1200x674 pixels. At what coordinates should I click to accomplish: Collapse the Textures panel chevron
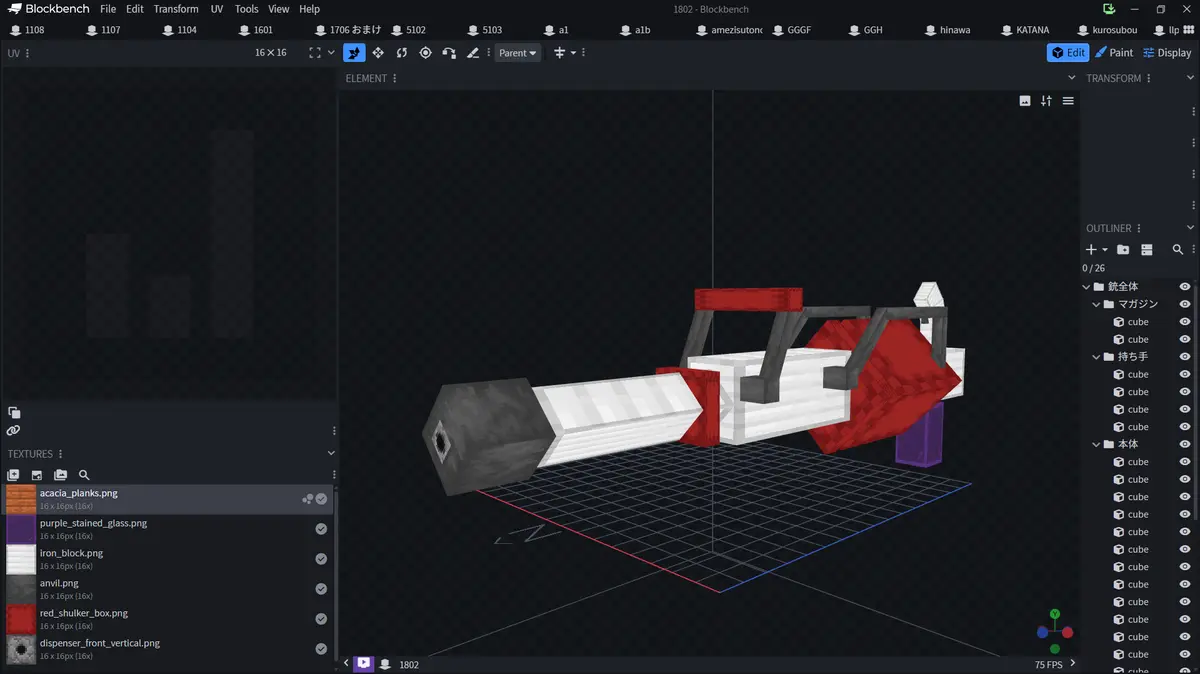tap(332, 454)
